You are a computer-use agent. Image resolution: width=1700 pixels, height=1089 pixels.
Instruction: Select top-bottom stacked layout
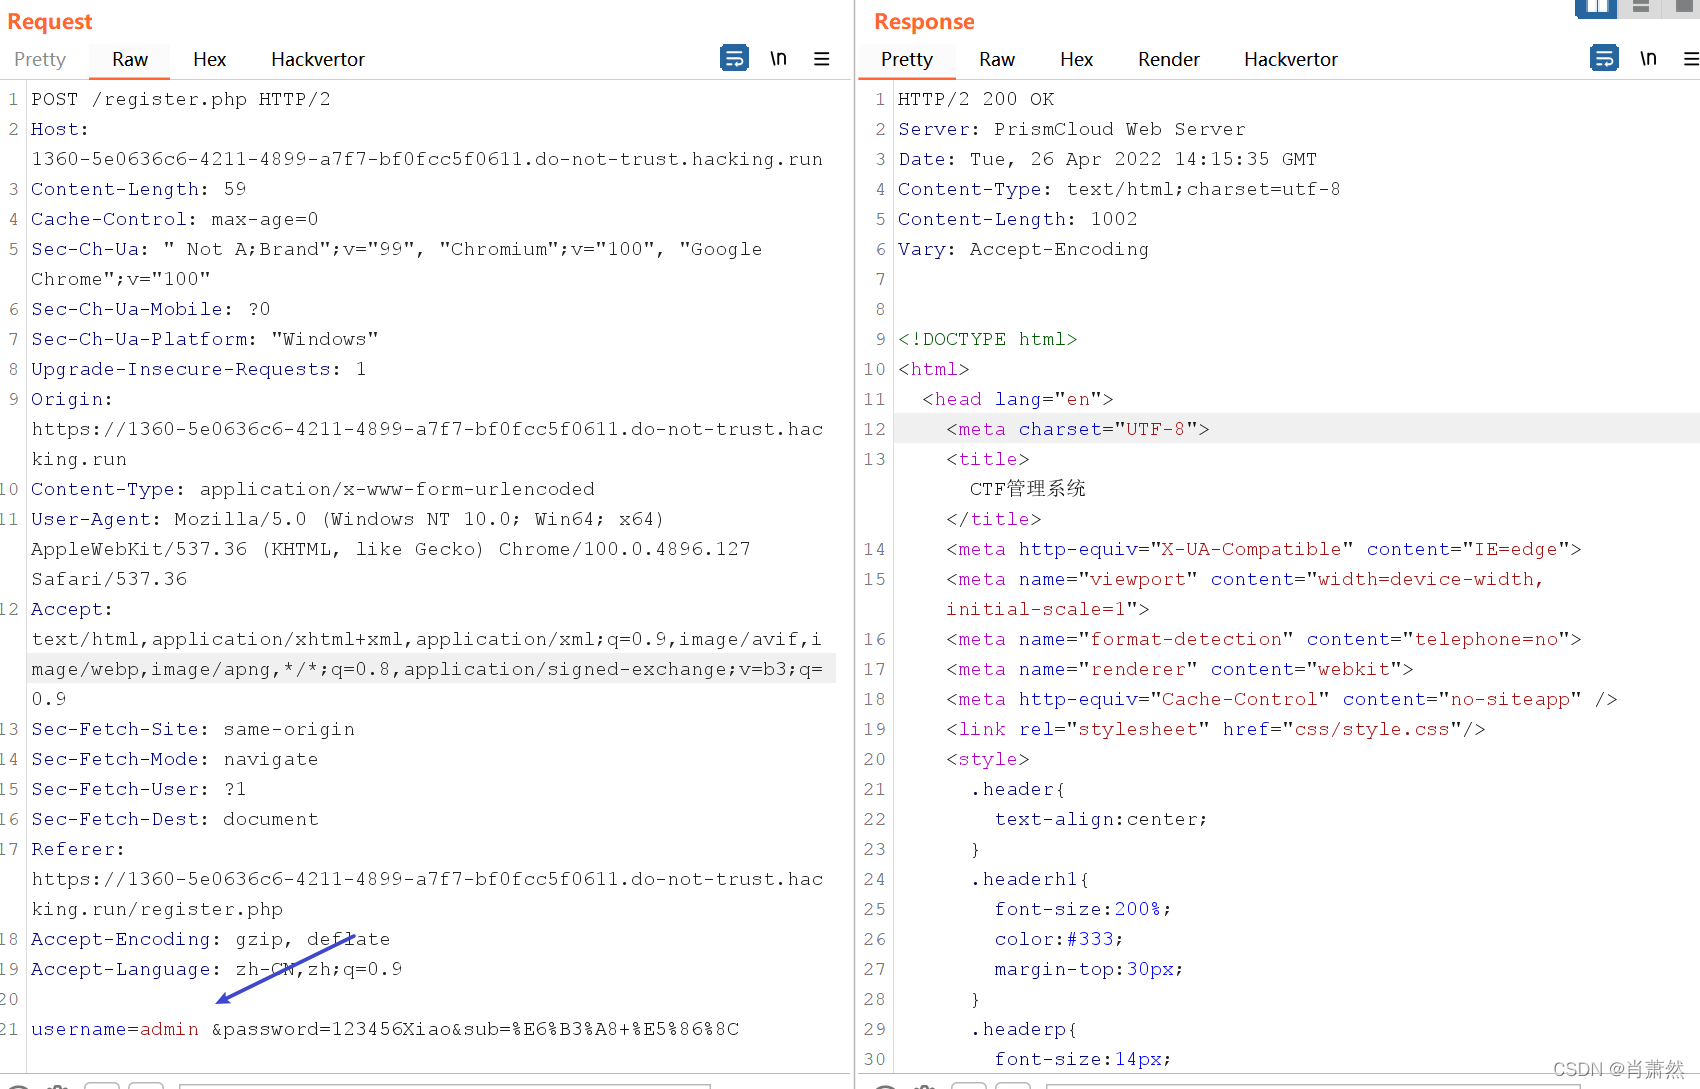(x=1640, y=7)
